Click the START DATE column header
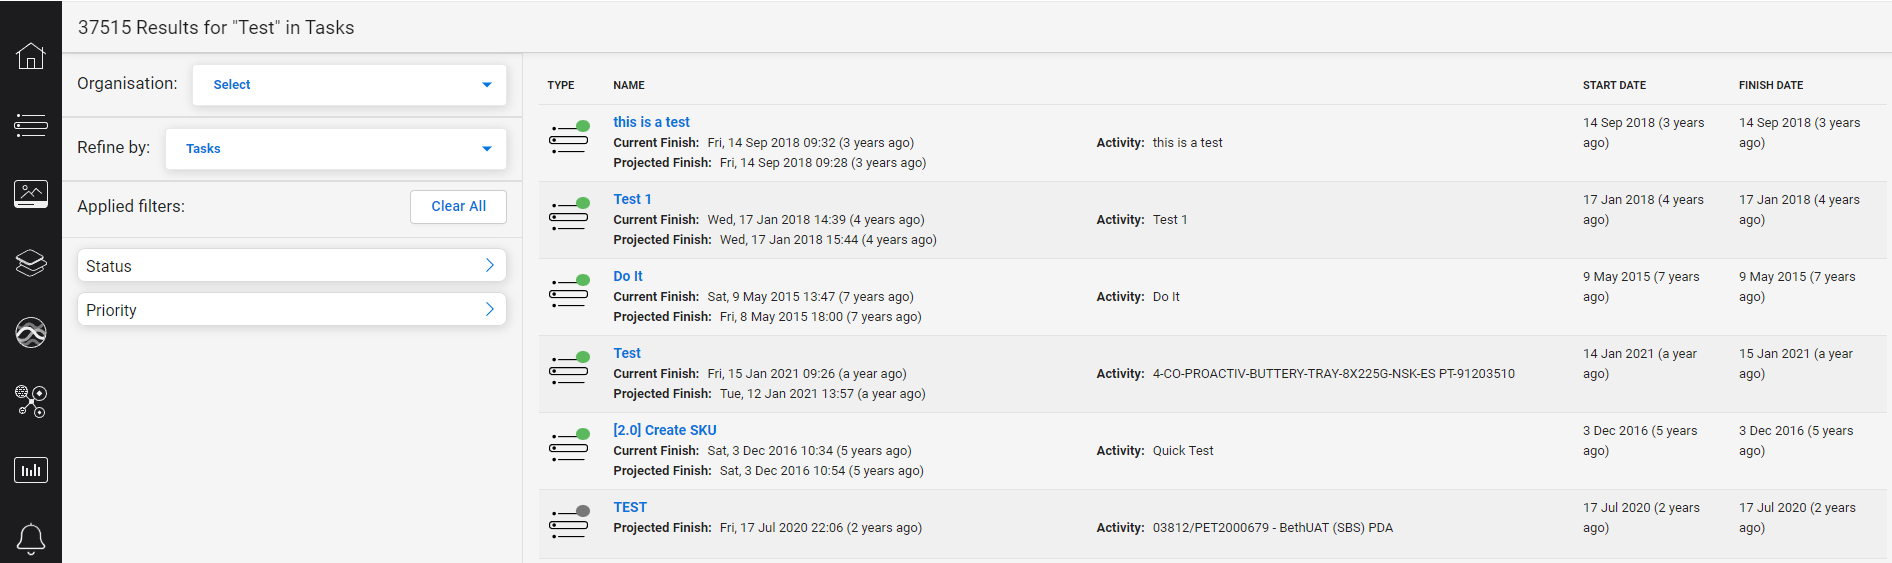Screen dimensions: 1892x563 tap(1614, 85)
